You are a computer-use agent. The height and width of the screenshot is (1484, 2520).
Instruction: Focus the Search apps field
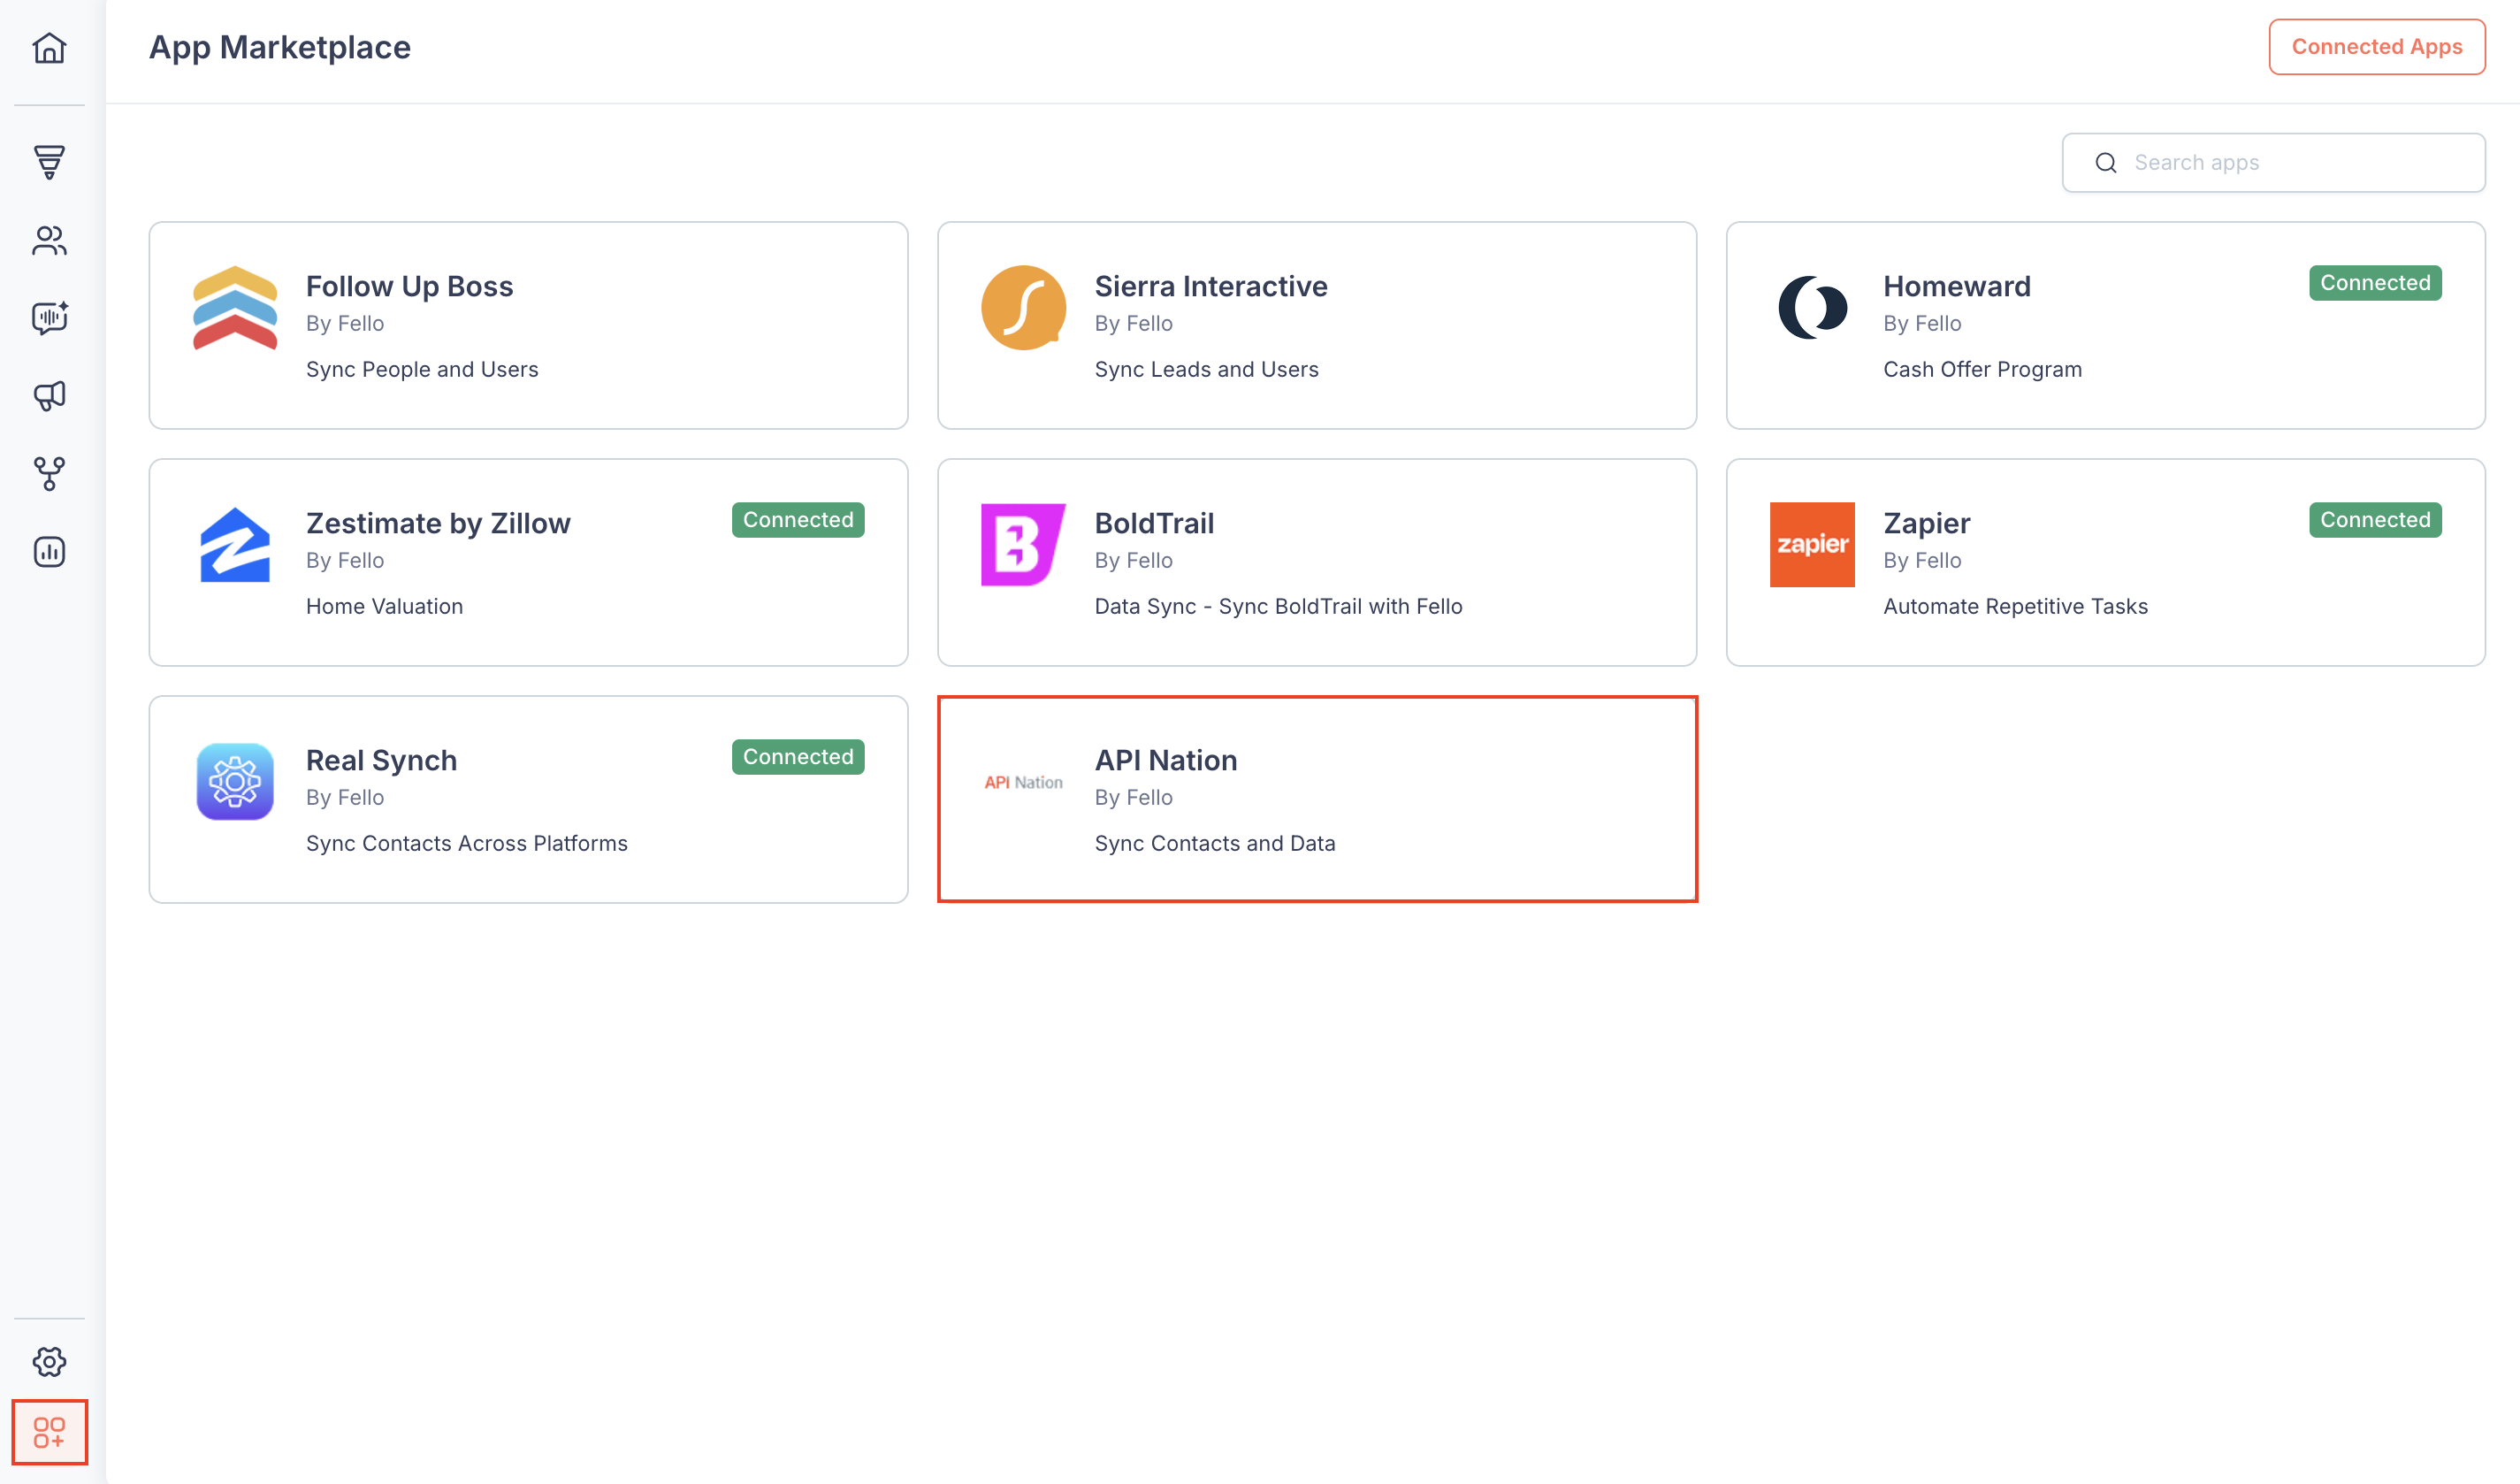click(2273, 162)
